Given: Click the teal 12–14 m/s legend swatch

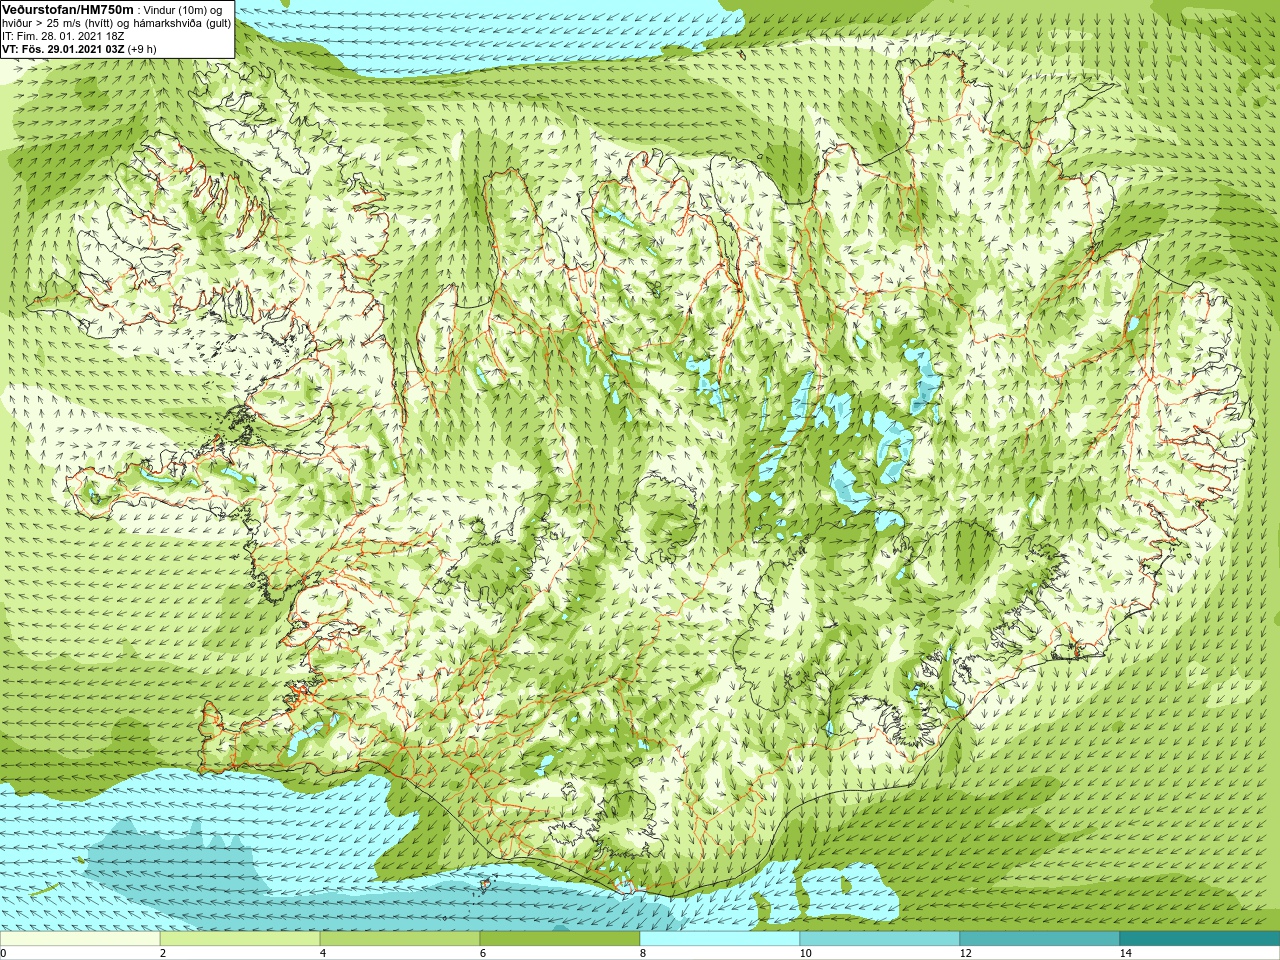Looking at the screenshot, I should (1040, 939).
